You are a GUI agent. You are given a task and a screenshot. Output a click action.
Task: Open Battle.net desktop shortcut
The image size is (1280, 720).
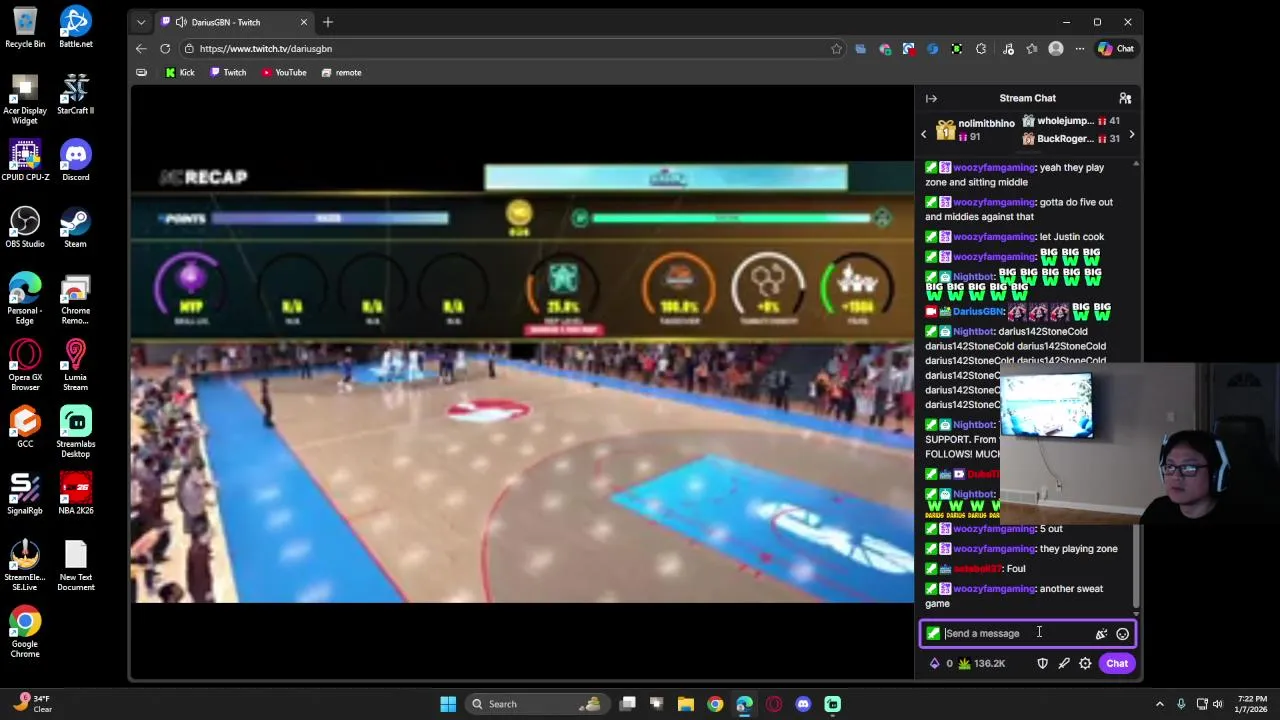(x=75, y=27)
